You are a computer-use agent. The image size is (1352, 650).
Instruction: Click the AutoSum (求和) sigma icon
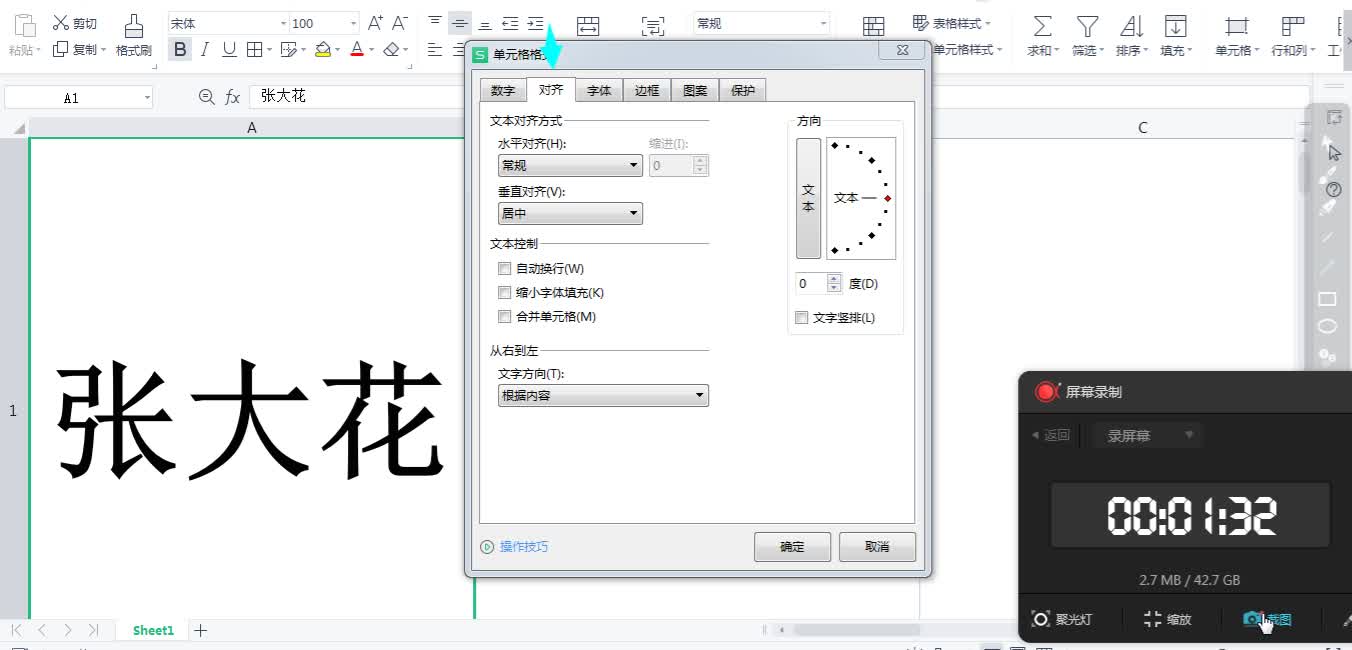[1042, 26]
